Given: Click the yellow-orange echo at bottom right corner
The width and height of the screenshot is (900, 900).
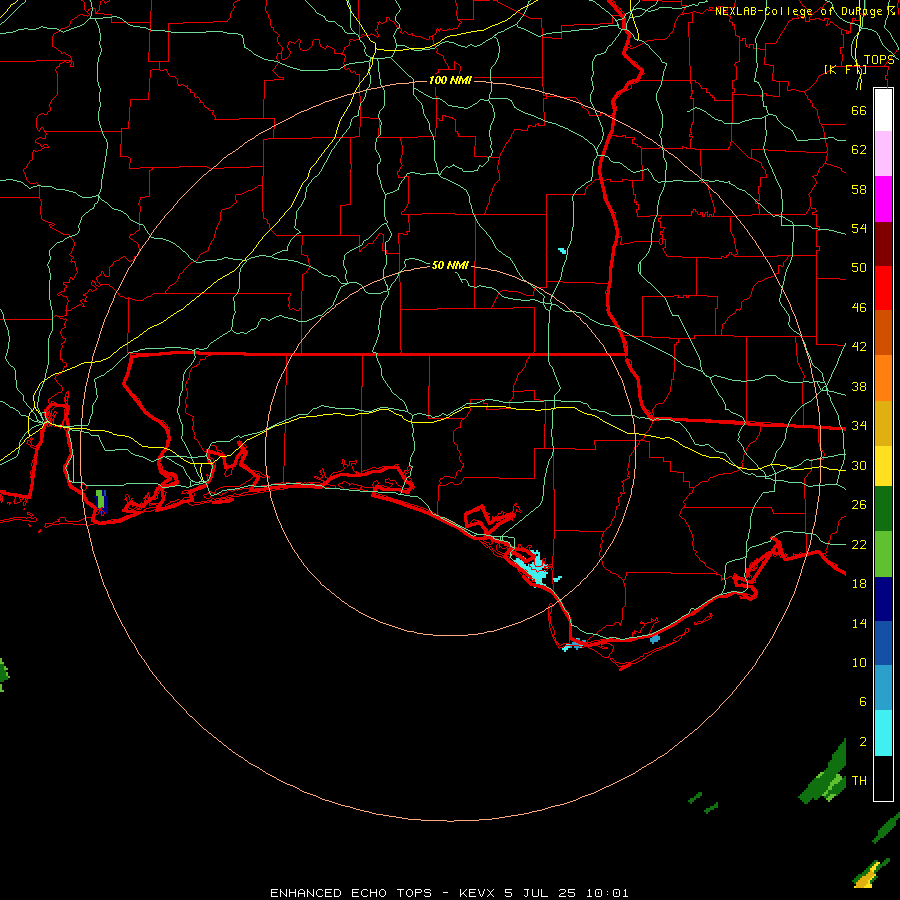Looking at the screenshot, I should 867,875.
